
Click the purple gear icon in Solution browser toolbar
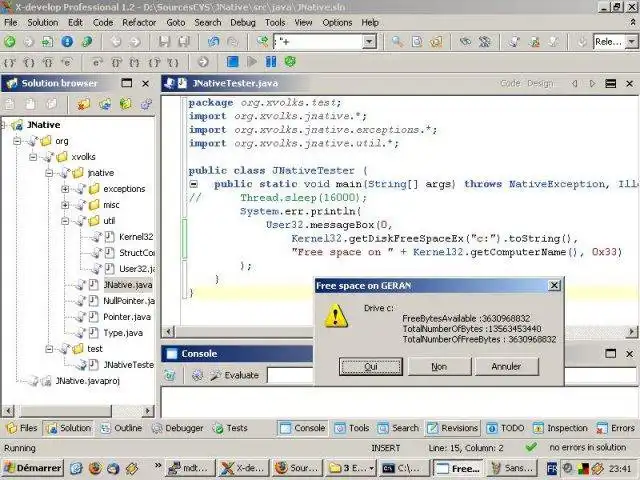(146, 104)
